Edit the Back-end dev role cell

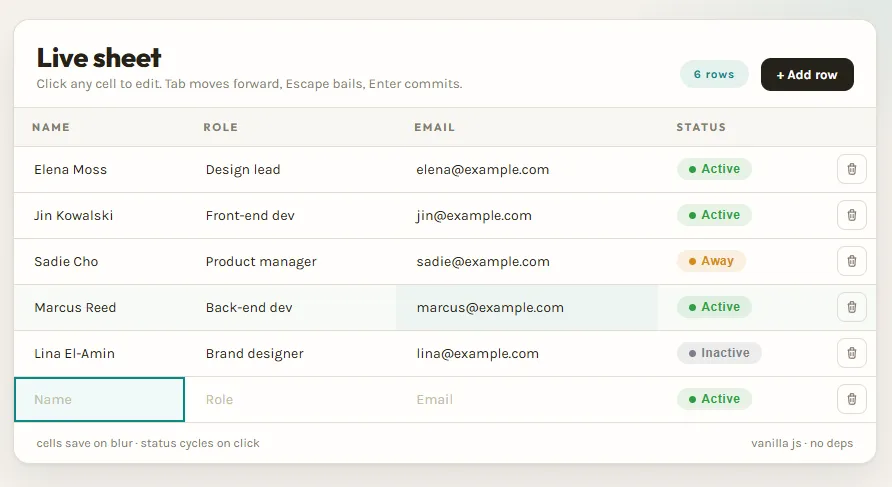pyautogui.click(x=291, y=308)
